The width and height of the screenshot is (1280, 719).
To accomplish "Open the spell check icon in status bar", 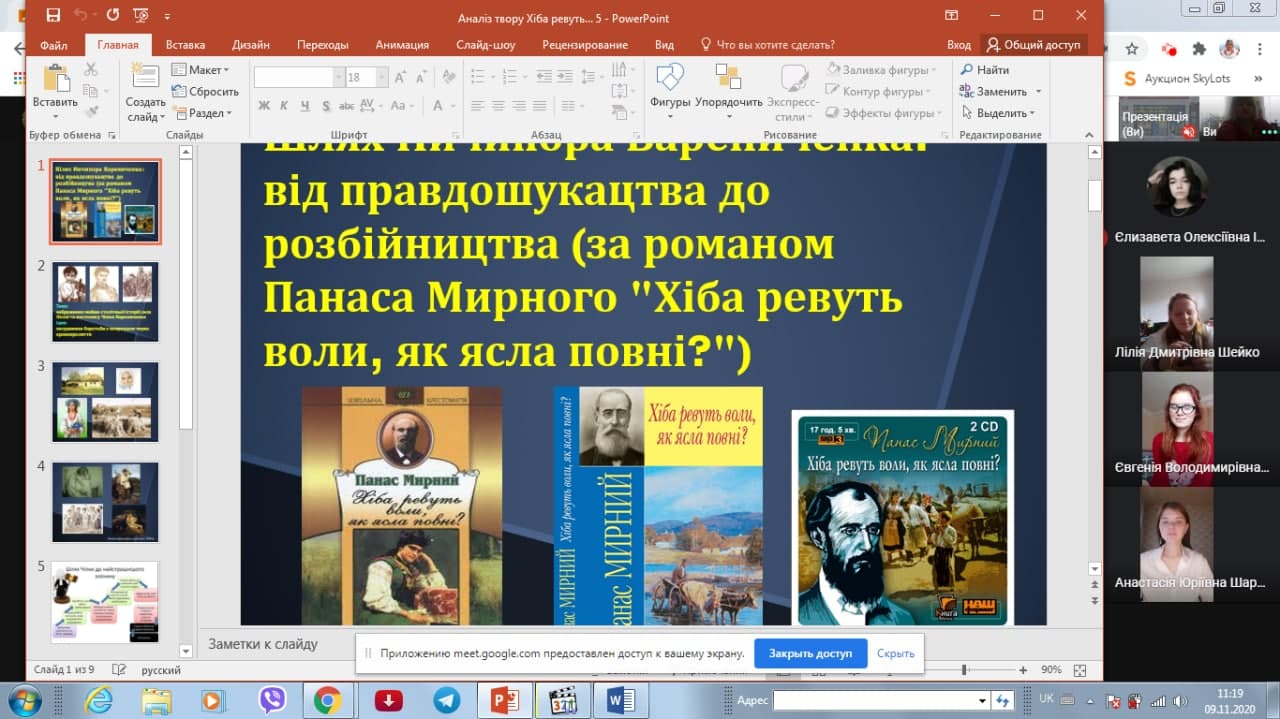I will [120, 670].
